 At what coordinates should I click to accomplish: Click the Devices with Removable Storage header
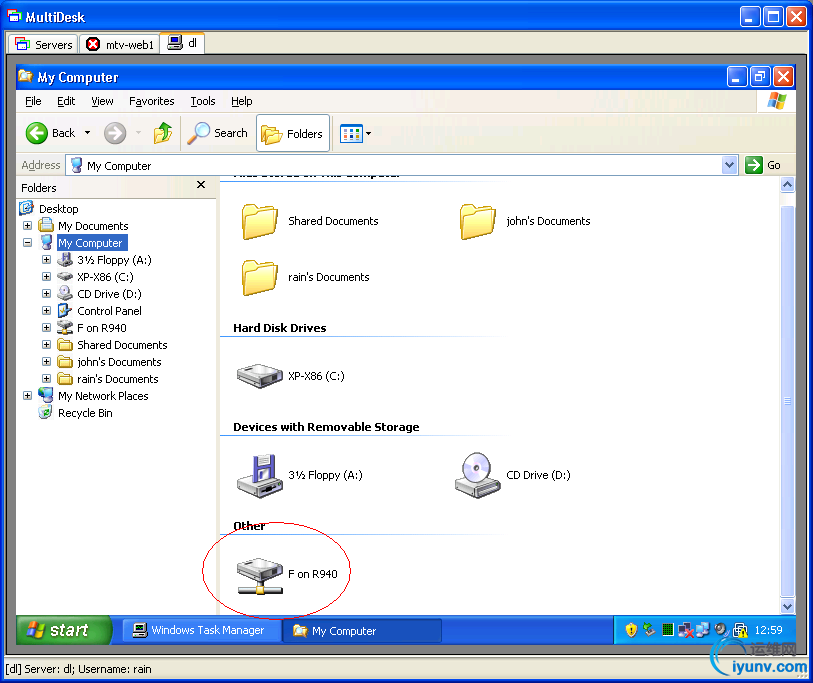pos(326,427)
